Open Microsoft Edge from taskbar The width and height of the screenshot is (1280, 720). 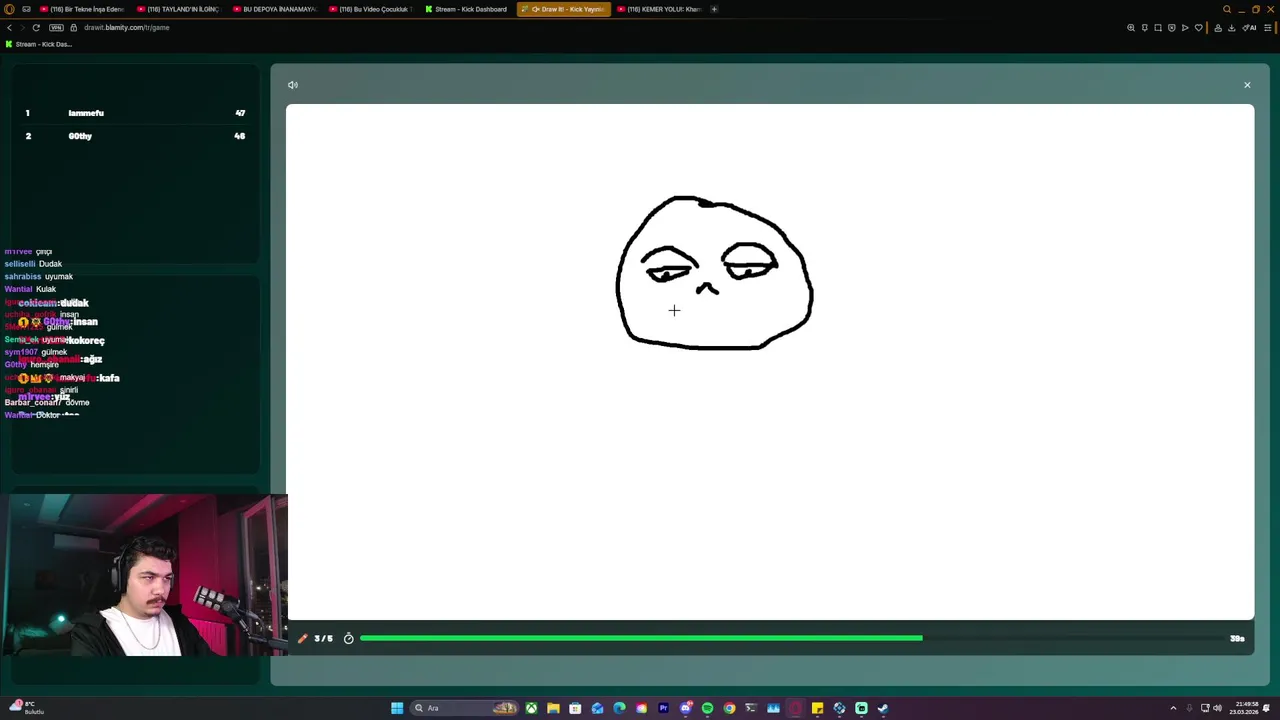click(x=619, y=708)
